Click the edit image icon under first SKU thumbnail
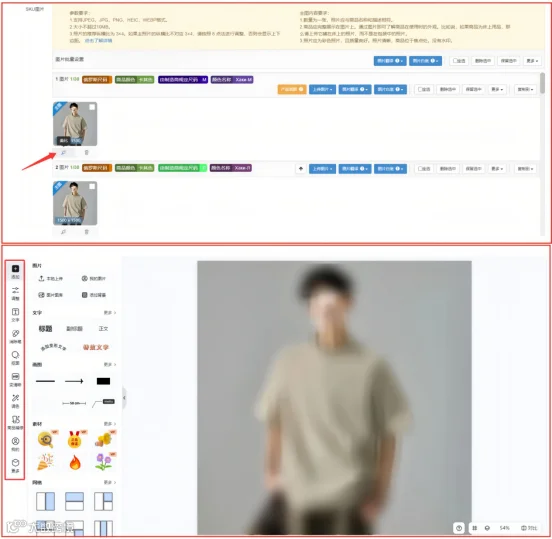Screen dimensions: 552x539 (x=63, y=152)
